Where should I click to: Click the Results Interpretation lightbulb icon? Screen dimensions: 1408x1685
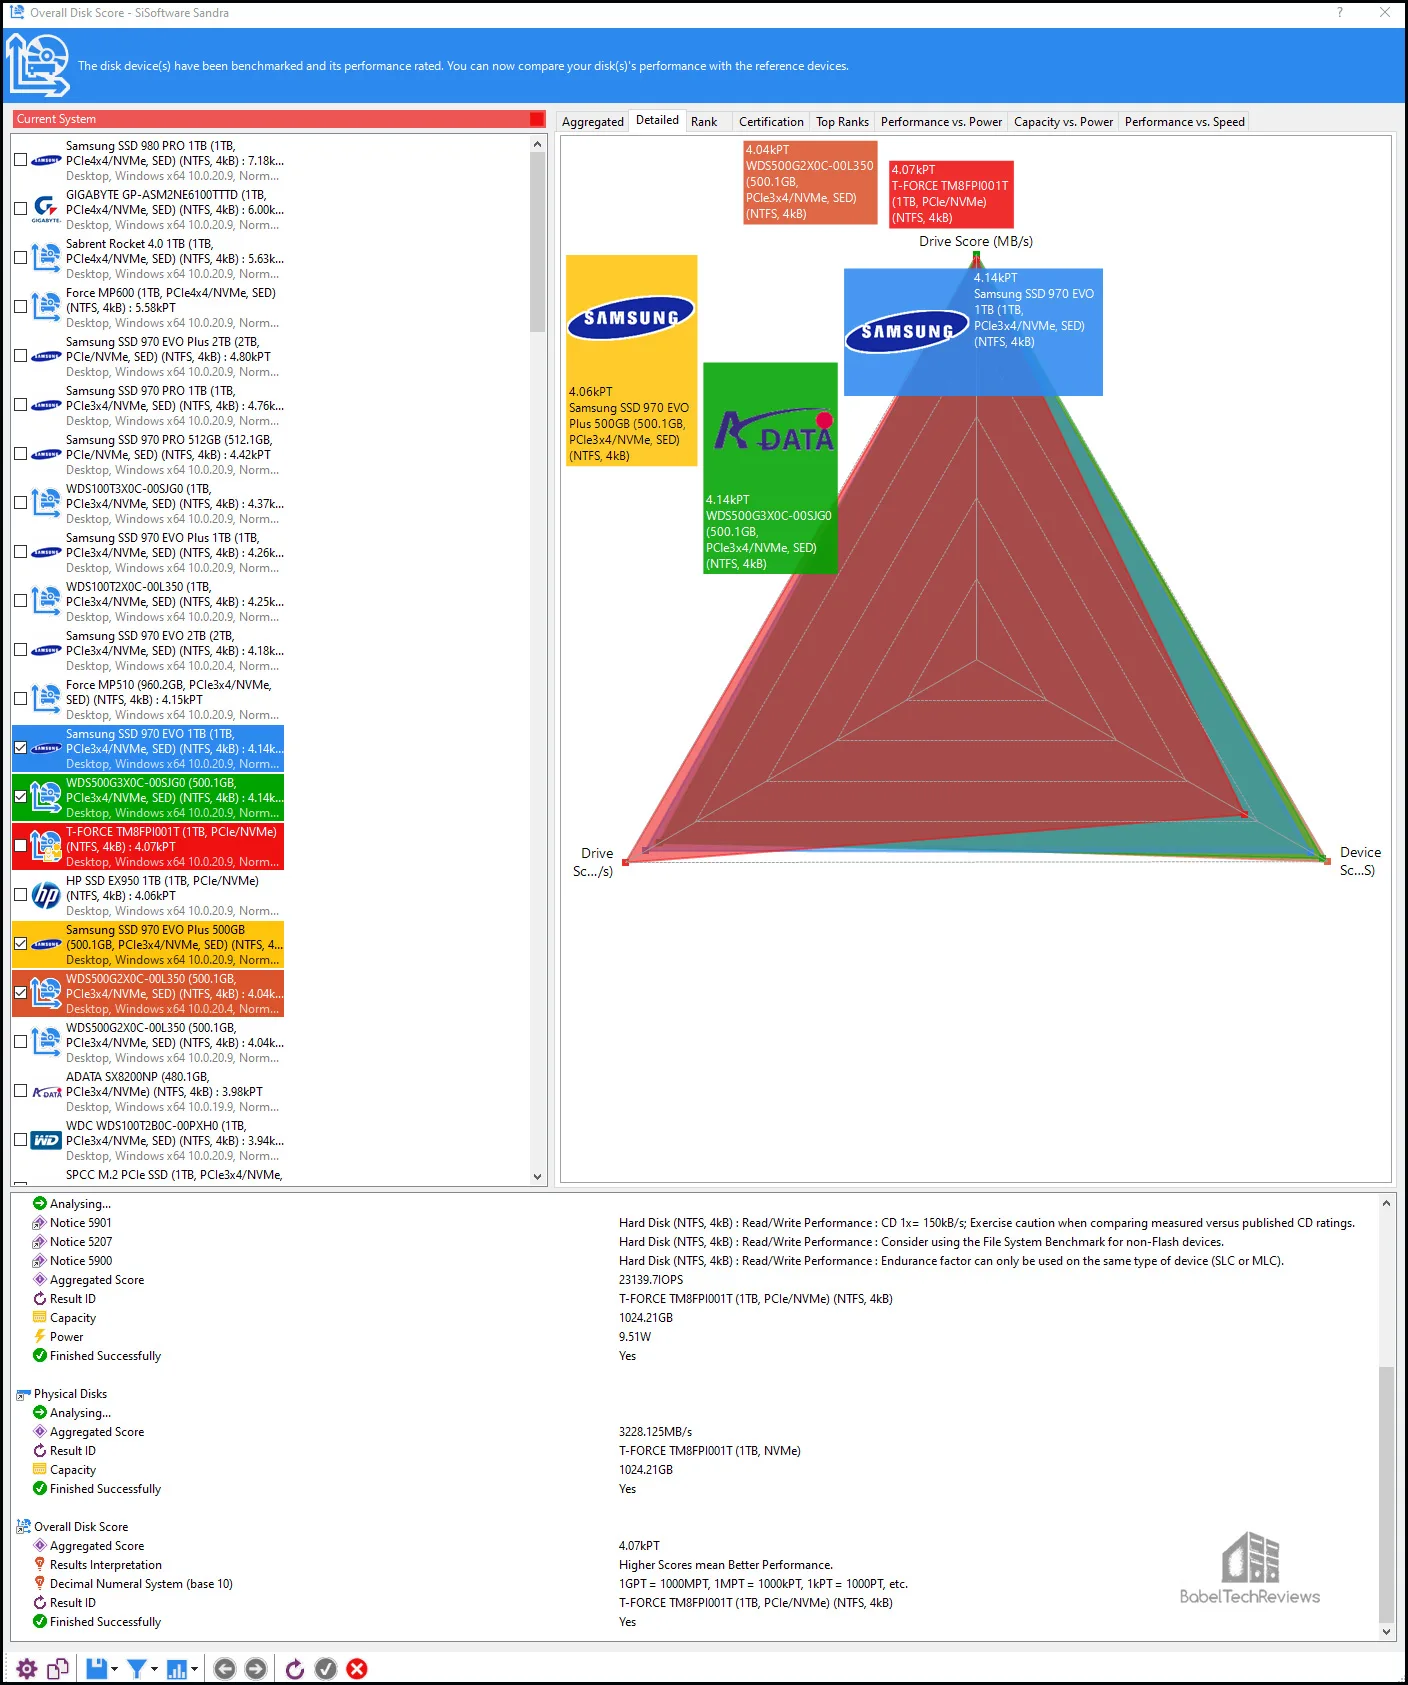point(40,1565)
